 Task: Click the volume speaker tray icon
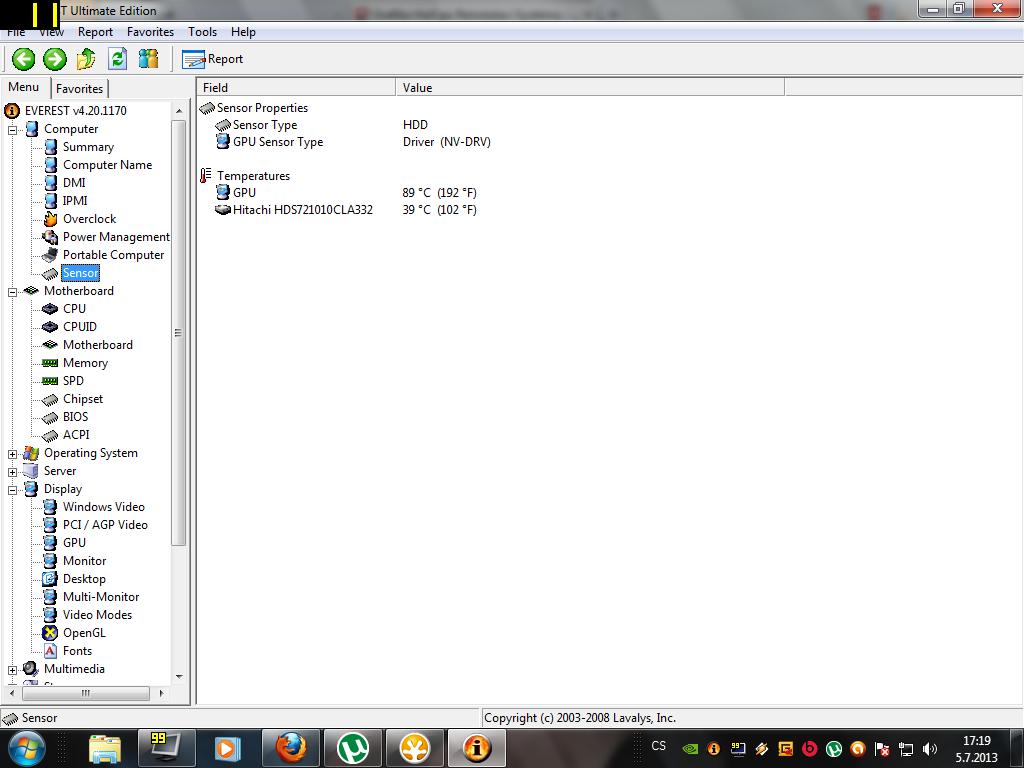pos(930,749)
